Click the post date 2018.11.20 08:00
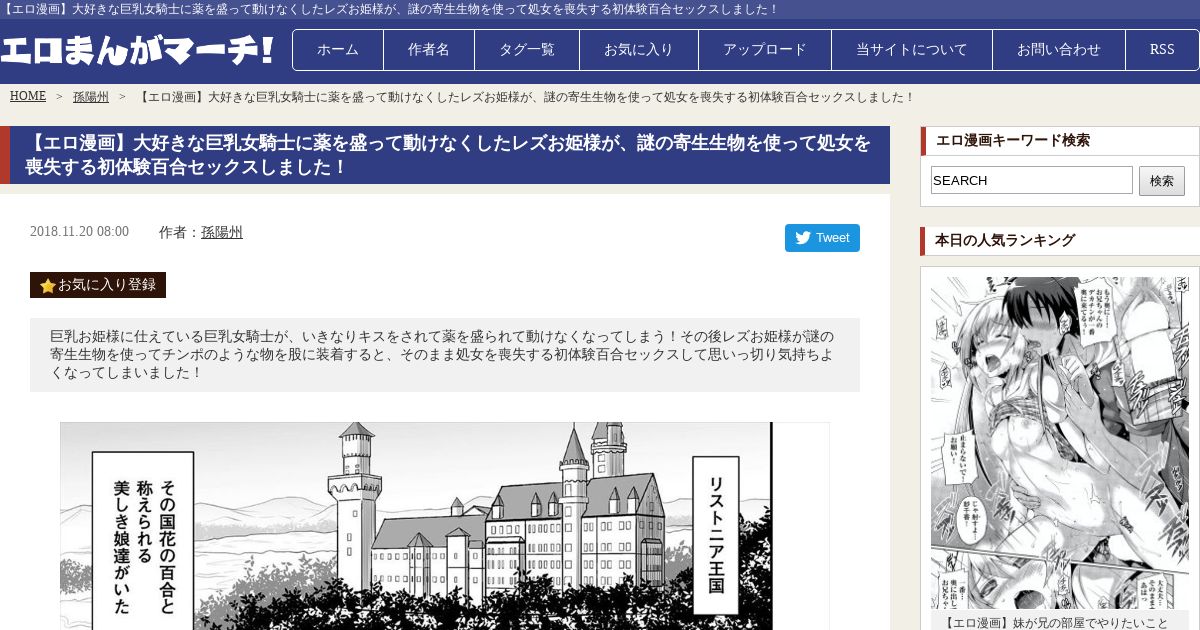 point(79,232)
